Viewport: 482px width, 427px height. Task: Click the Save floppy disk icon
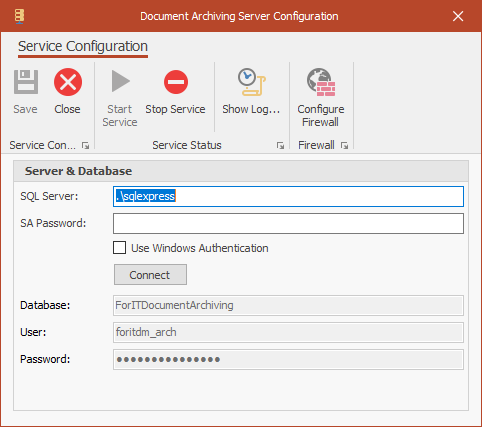pos(26,82)
